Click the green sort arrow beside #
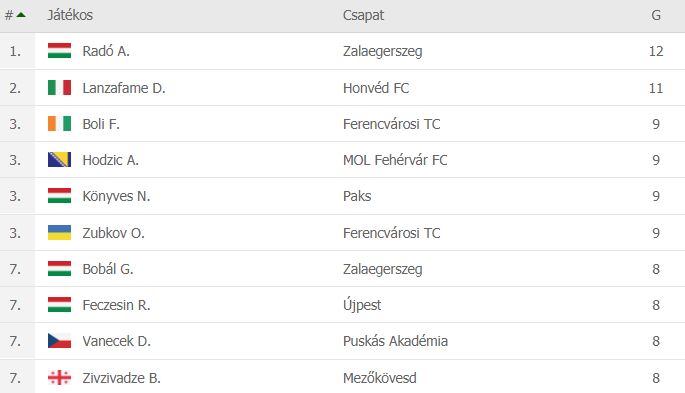This screenshot has height=393, width=685. (x=21, y=15)
